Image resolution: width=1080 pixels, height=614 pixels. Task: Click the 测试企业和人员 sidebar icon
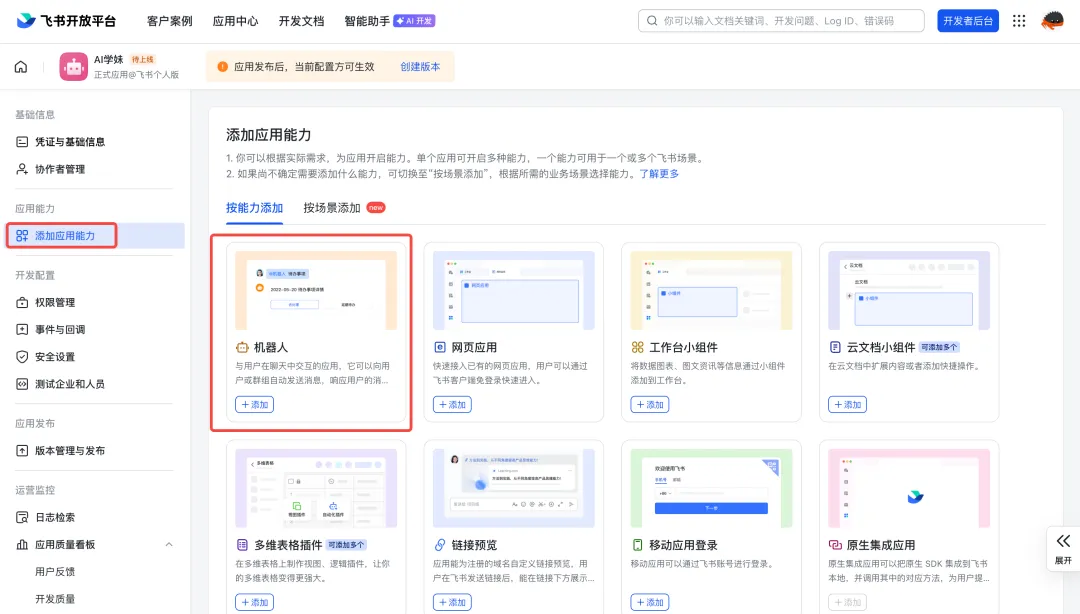(x=22, y=384)
